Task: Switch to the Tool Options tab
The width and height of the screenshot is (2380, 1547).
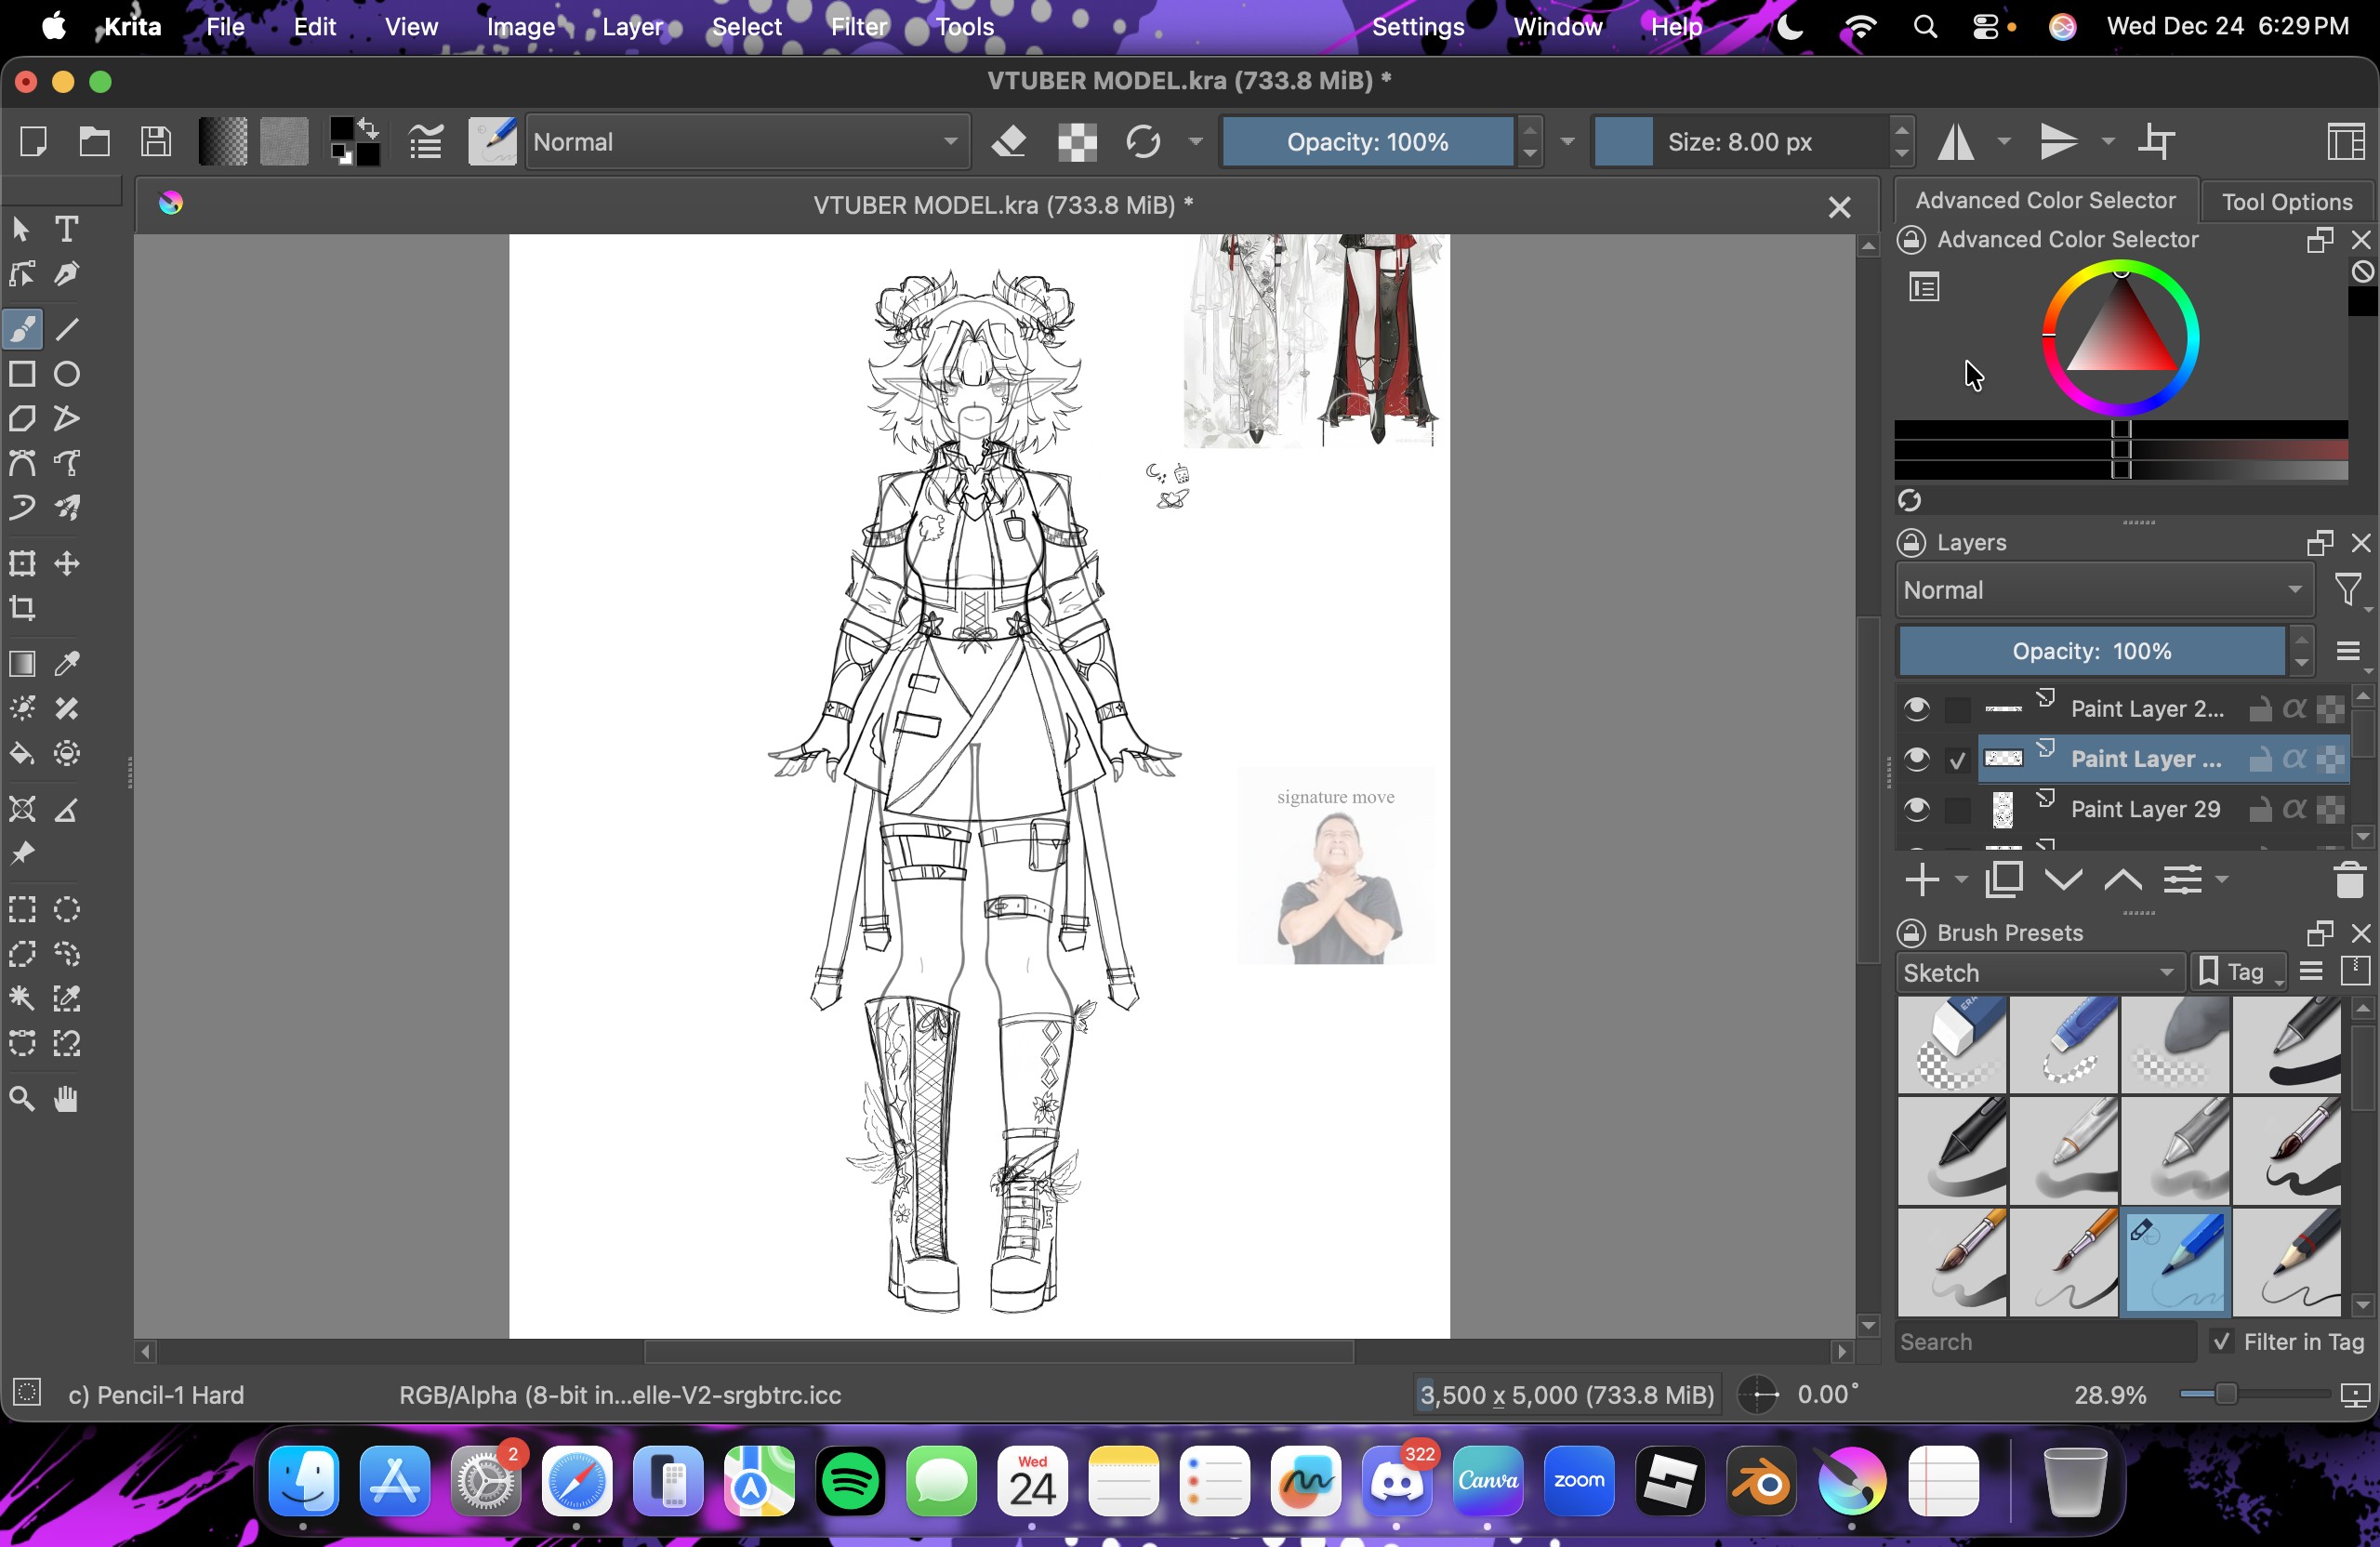Action: 2286,202
